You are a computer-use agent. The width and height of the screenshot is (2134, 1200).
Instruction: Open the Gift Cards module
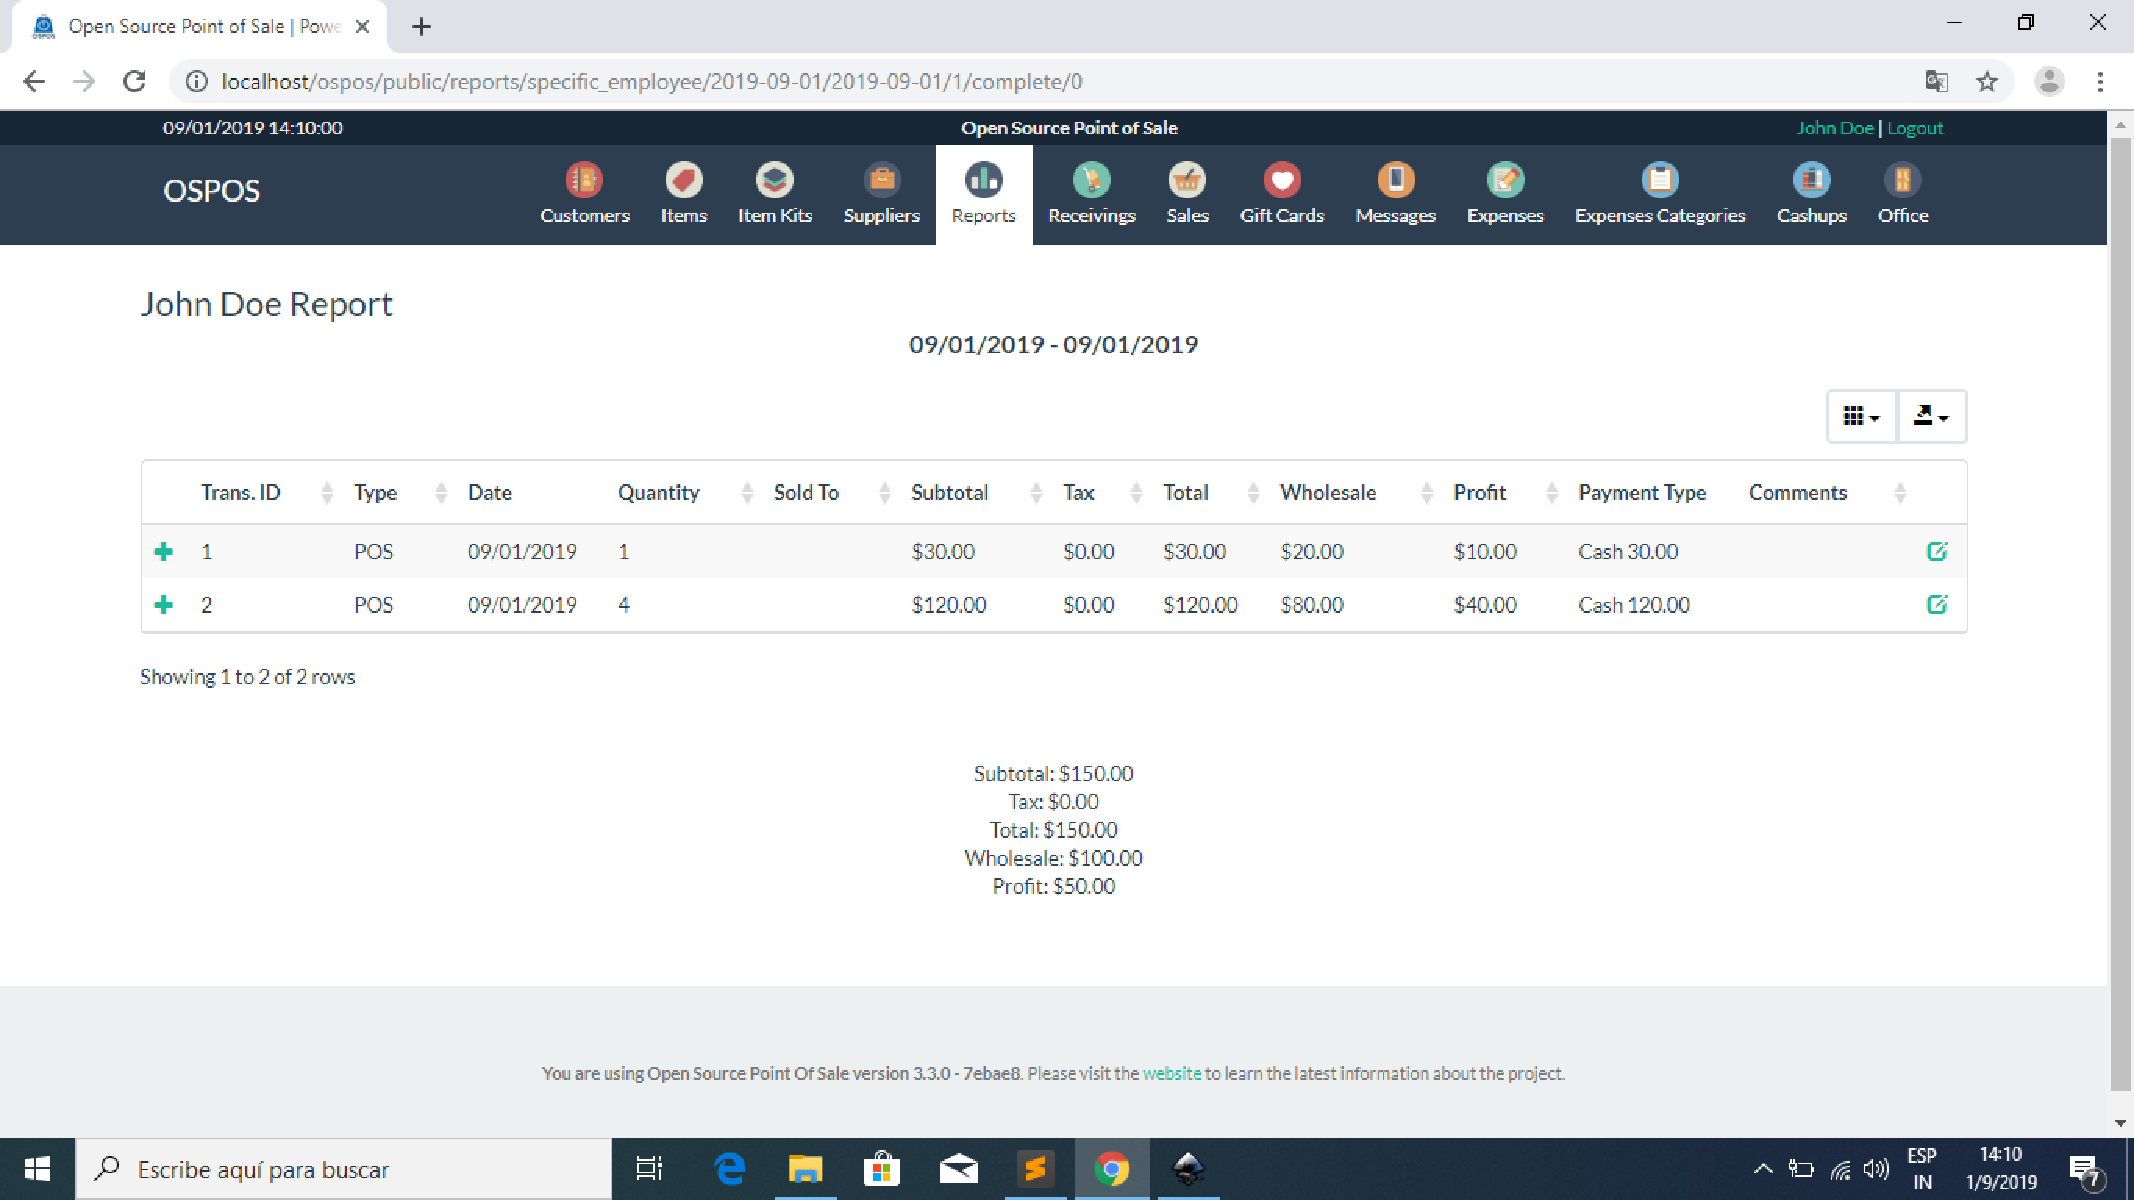tap(1282, 193)
